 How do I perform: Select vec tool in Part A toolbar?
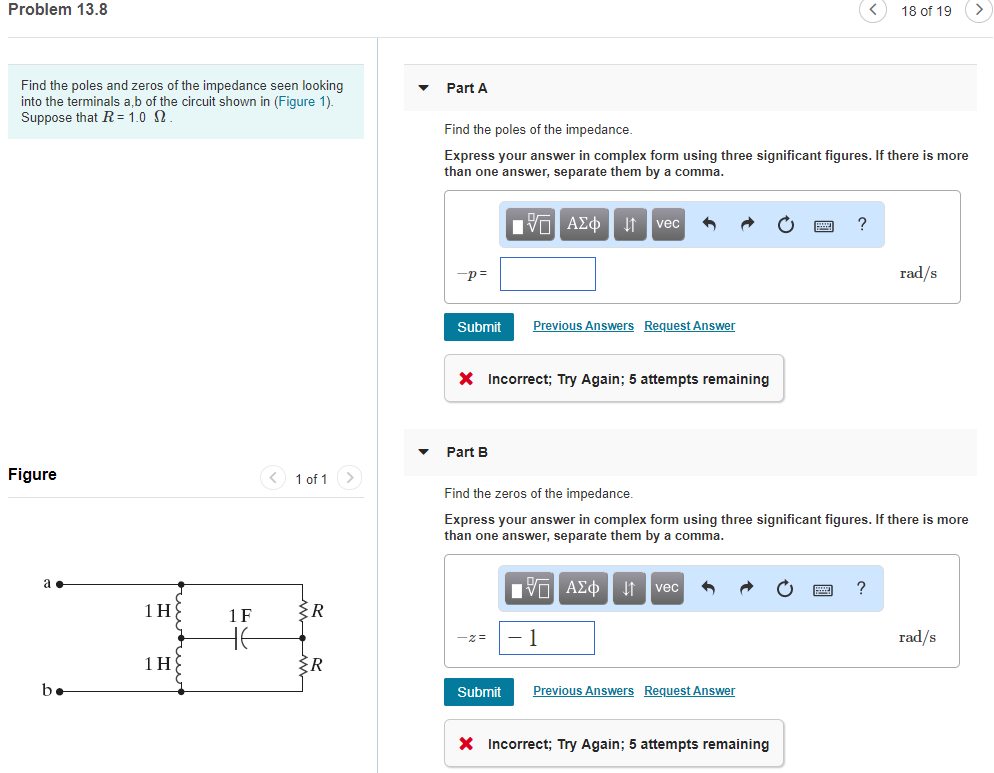[668, 224]
